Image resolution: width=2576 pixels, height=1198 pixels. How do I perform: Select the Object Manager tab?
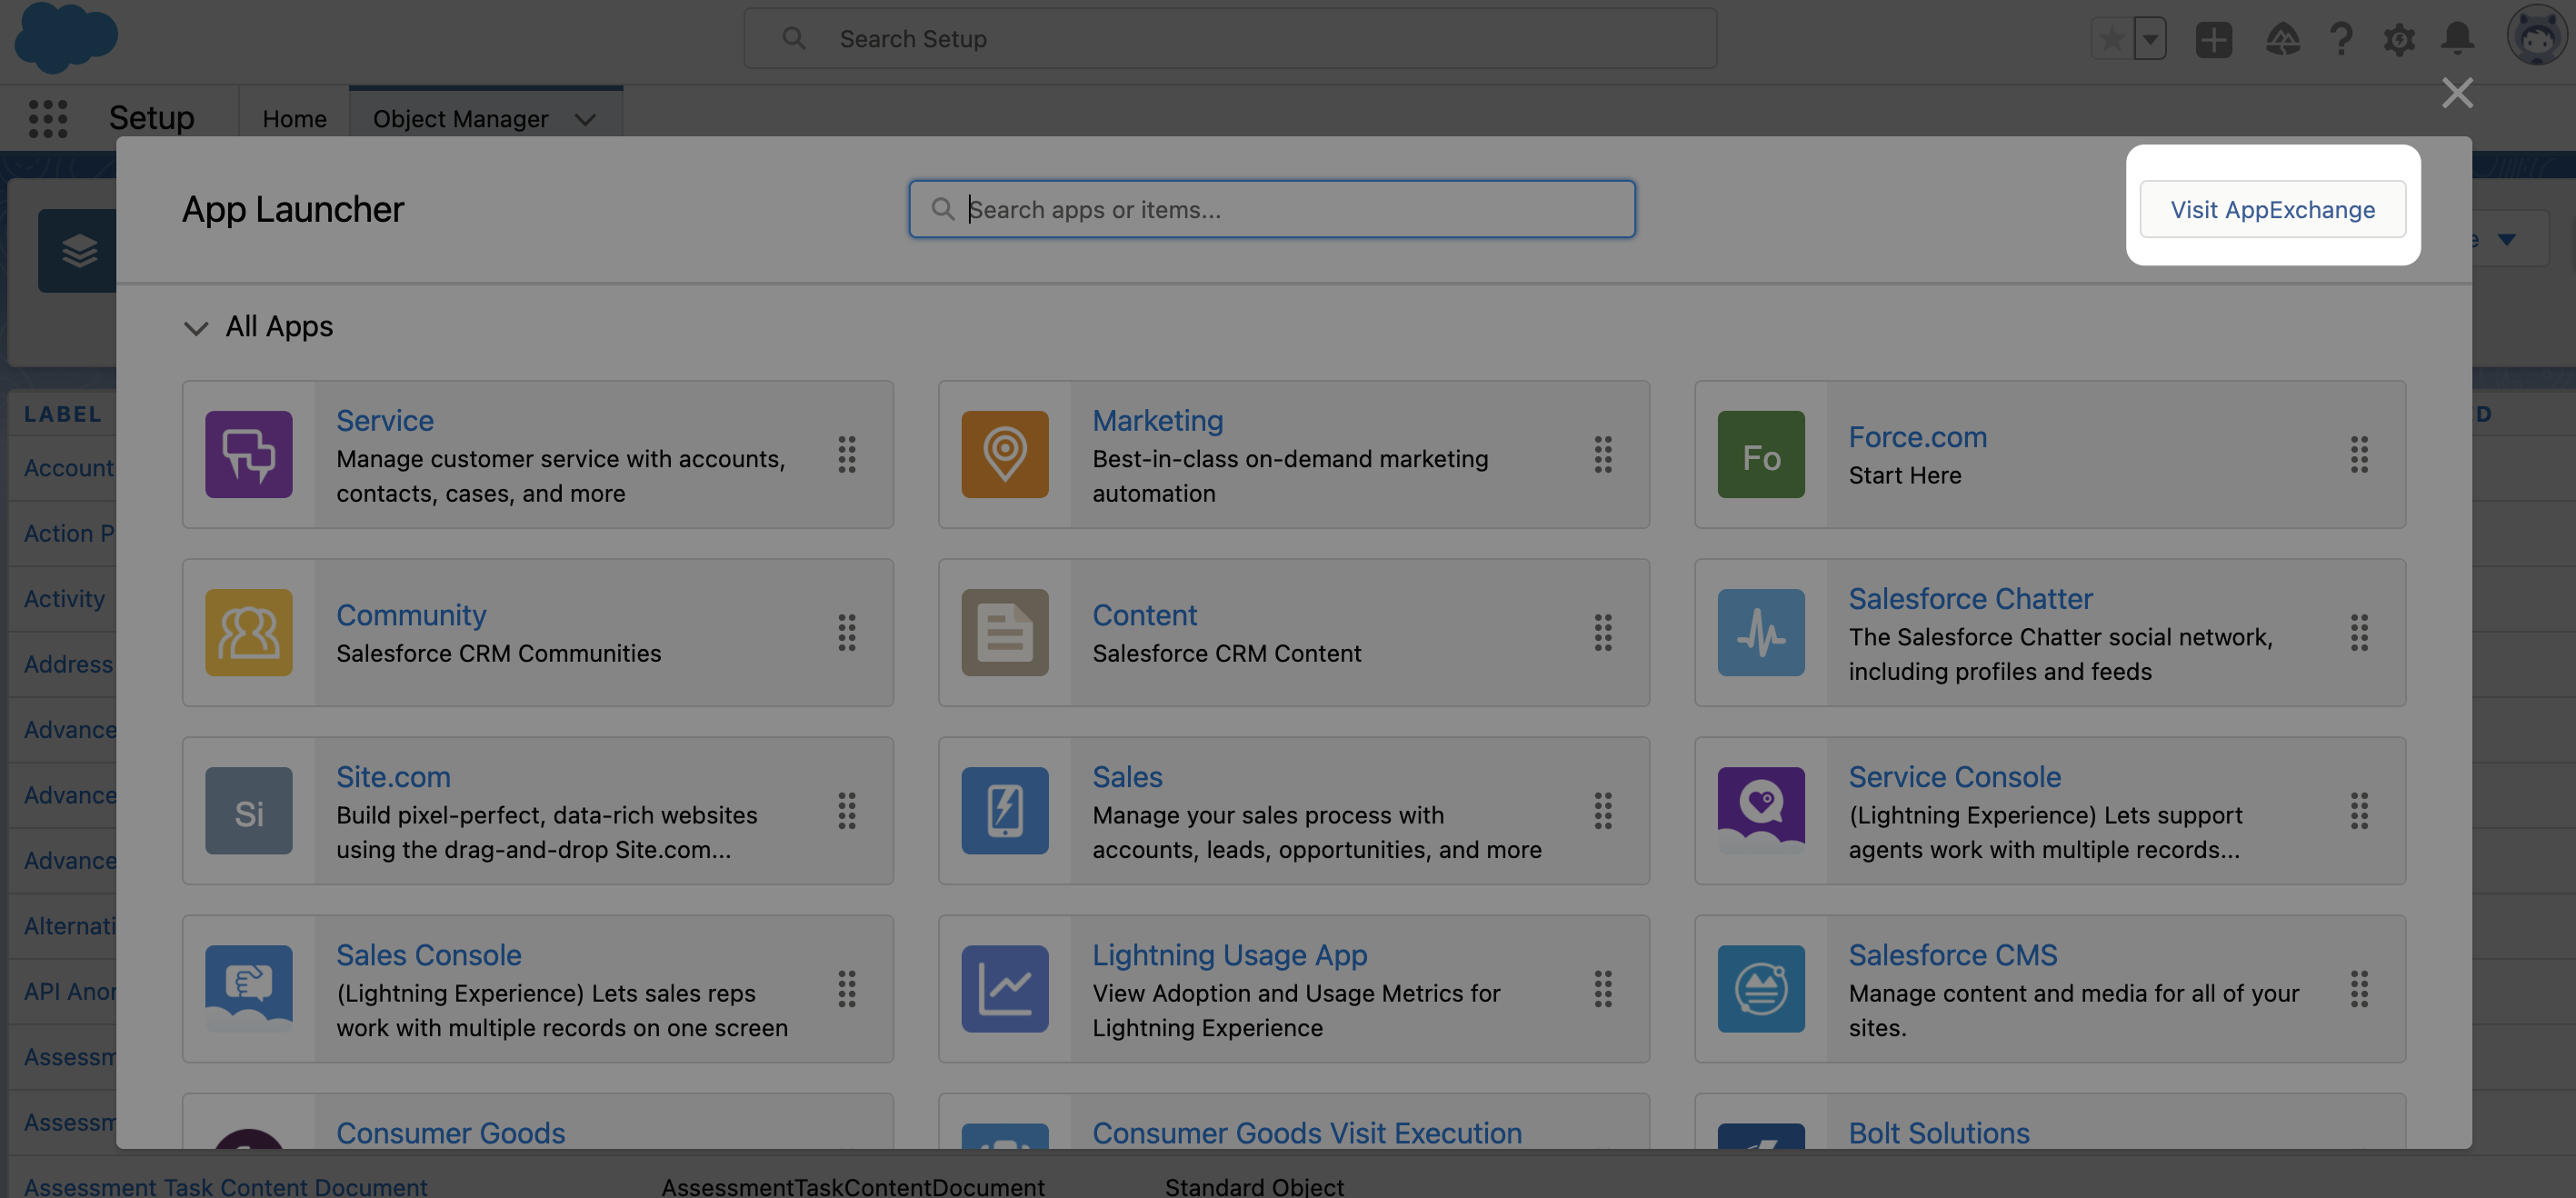coord(460,119)
